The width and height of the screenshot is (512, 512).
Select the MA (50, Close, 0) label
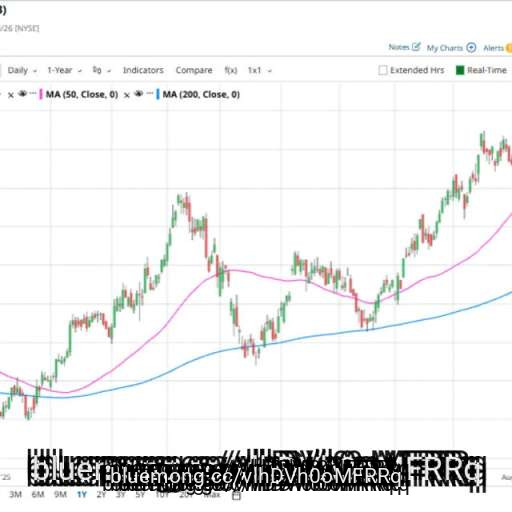point(82,94)
